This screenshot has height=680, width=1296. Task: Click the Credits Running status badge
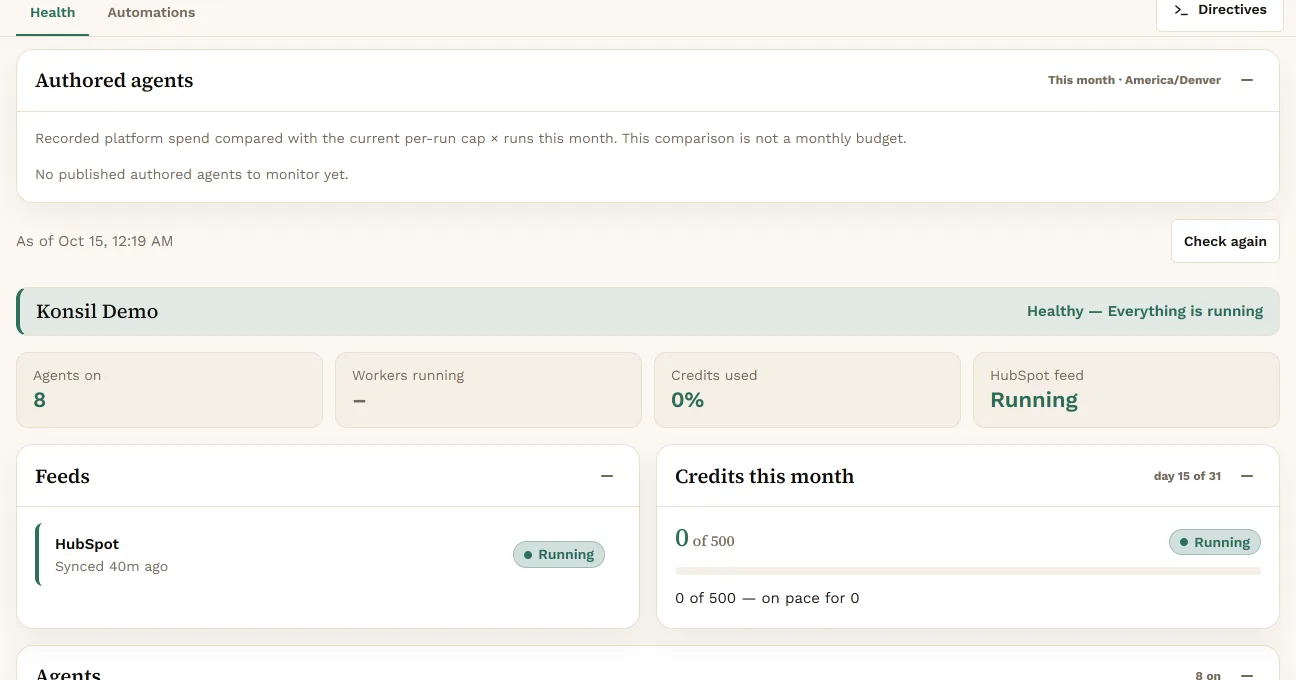pos(1215,542)
